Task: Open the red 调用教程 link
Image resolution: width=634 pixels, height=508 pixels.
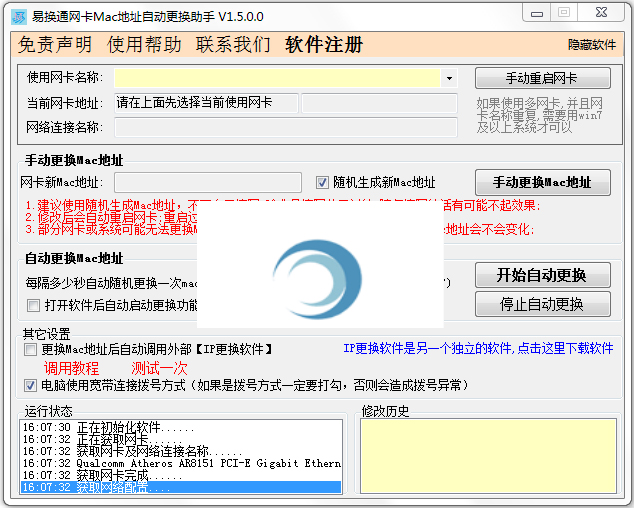Action: tap(71, 368)
